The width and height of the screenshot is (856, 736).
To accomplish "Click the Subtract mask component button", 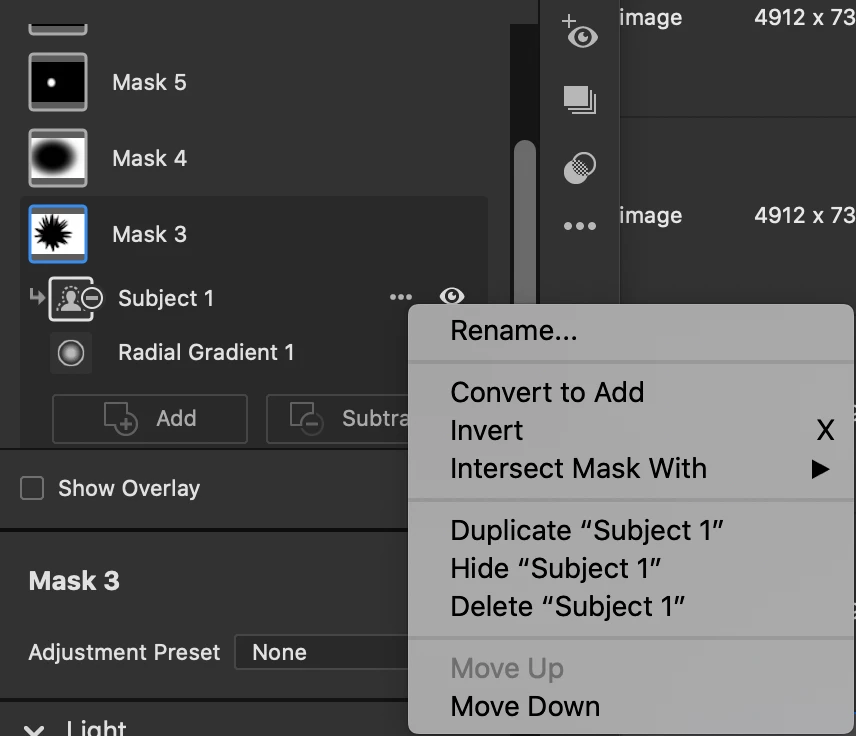I will pyautogui.click(x=337, y=419).
